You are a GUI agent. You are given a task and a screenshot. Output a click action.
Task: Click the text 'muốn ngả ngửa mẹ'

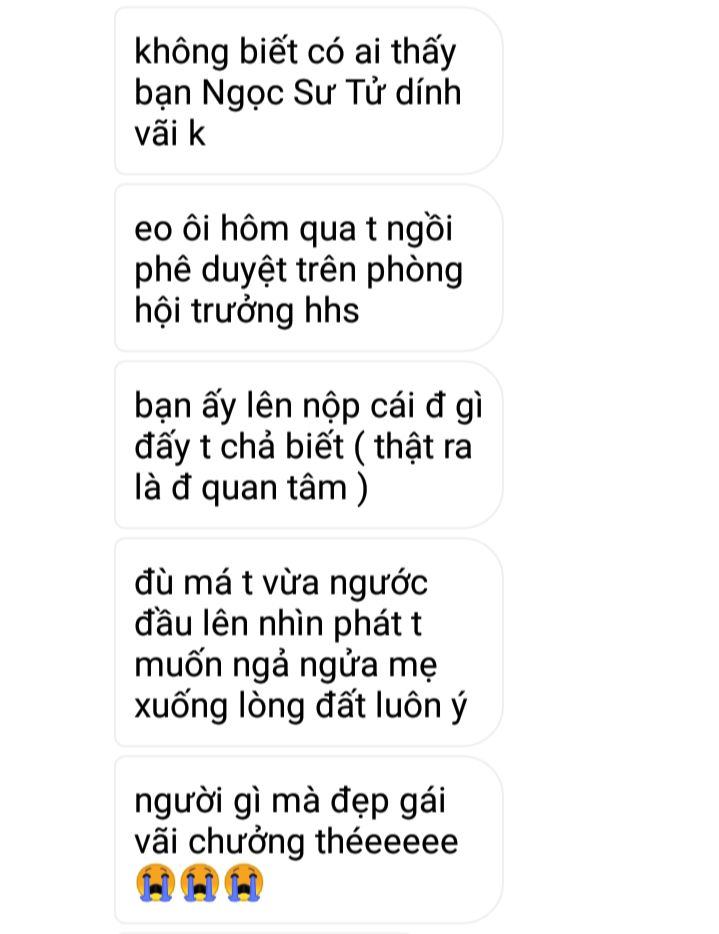[x=286, y=665]
